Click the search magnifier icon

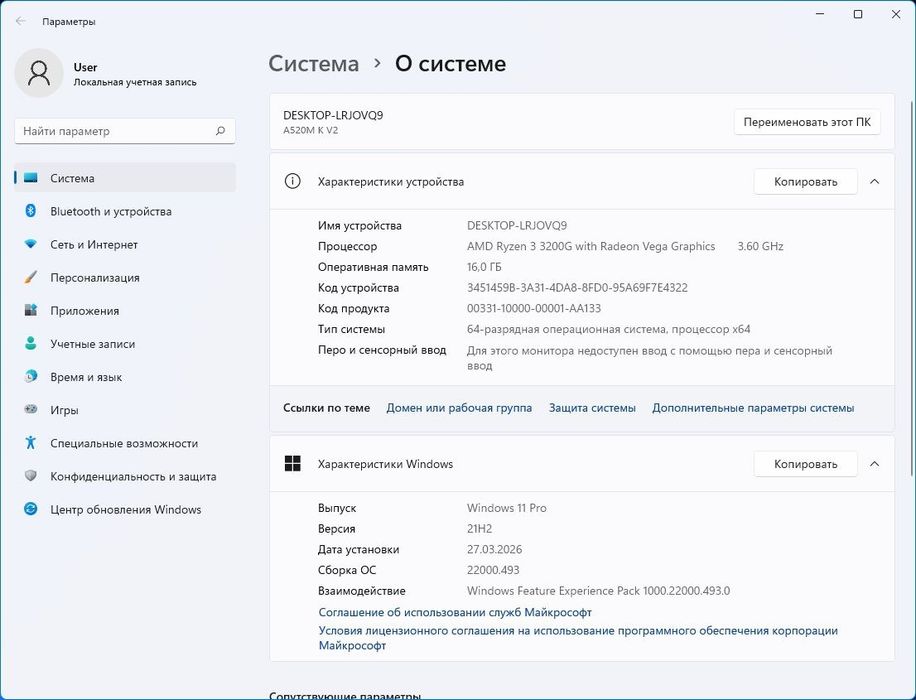pos(220,131)
